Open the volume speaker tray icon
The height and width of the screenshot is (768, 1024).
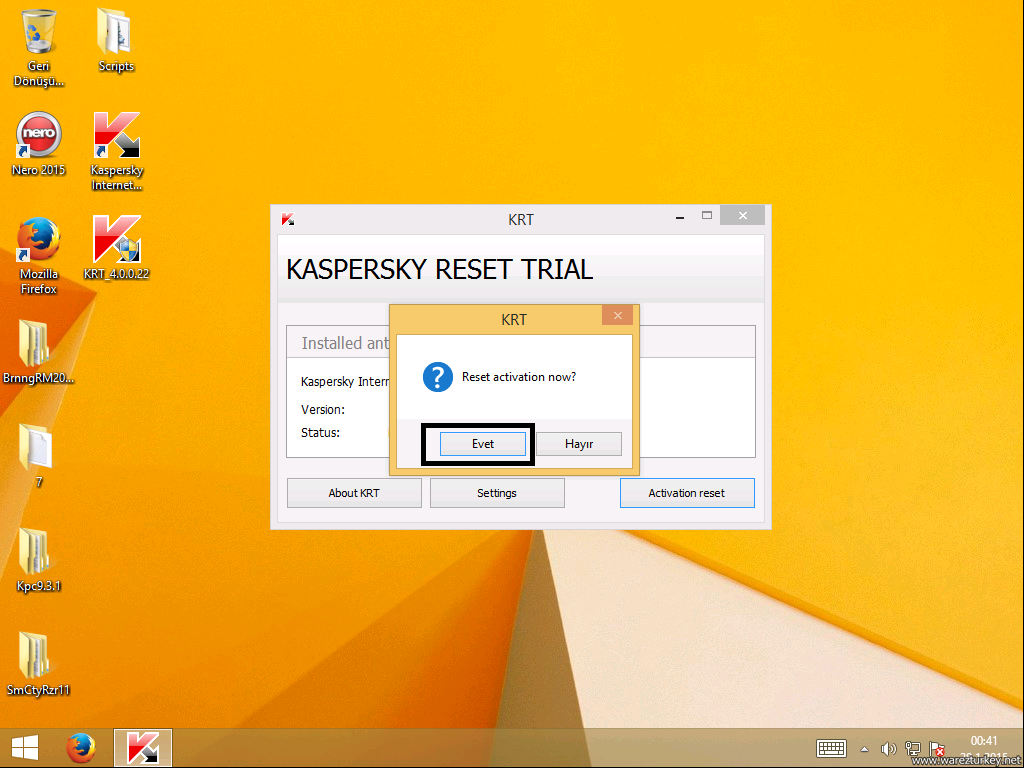[888, 748]
